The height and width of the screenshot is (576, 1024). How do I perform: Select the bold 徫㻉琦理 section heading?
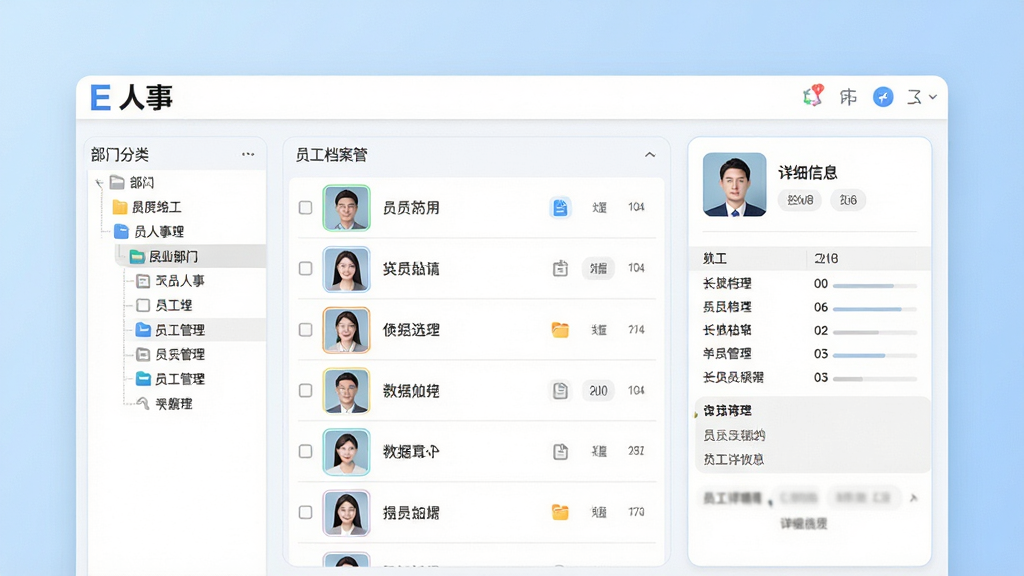click(727, 411)
